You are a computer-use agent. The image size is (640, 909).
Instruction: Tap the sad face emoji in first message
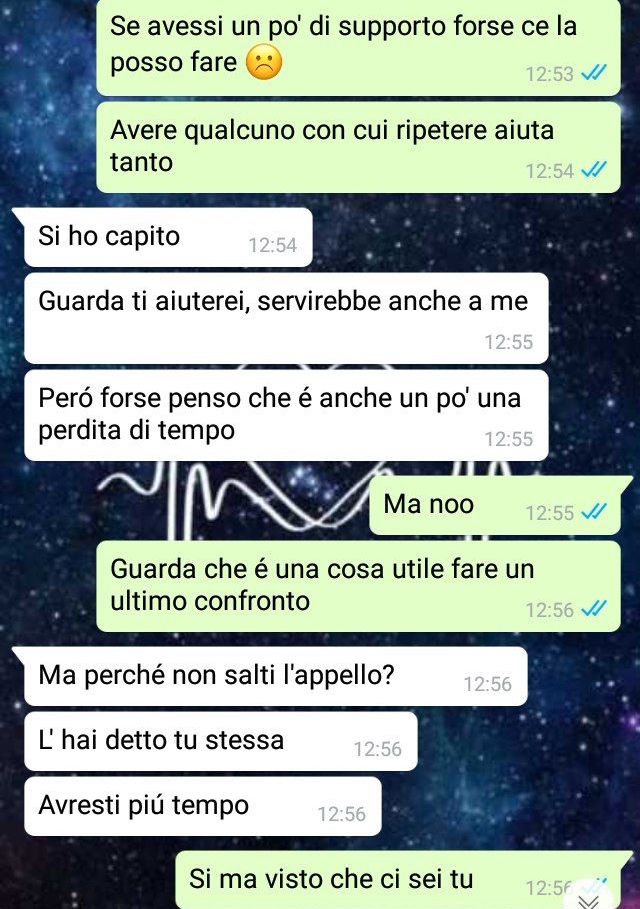[264, 63]
